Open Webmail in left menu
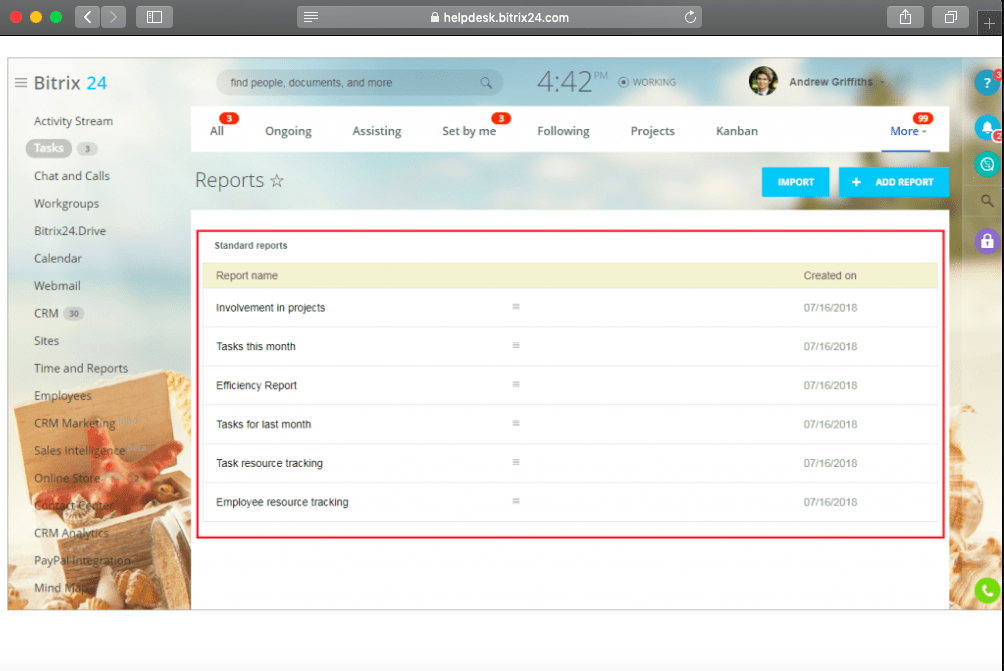This screenshot has height=671, width=1004. pos(57,286)
